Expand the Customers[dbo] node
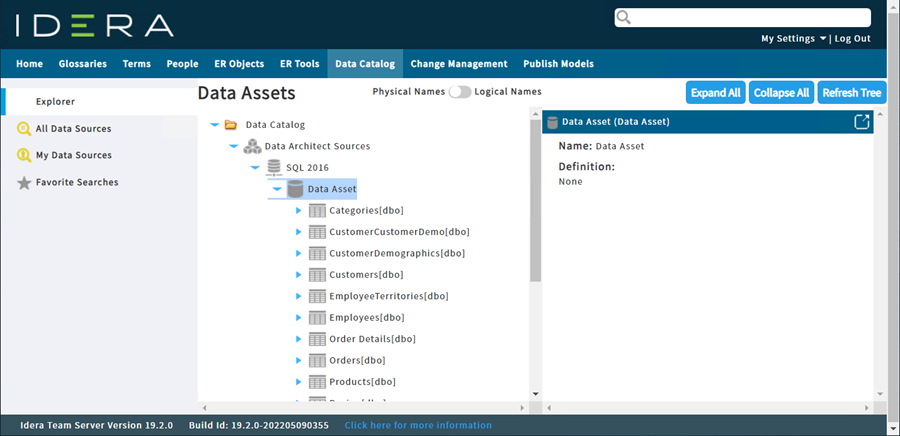The image size is (900, 436). pyautogui.click(x=298, y=275)
